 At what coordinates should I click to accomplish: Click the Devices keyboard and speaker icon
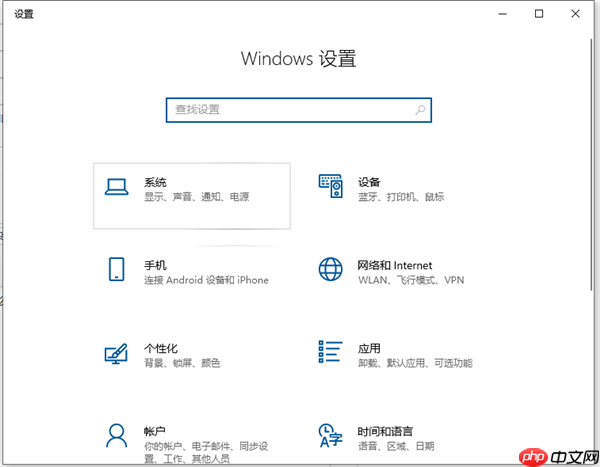pyautogui.click(x=331, y=186)
